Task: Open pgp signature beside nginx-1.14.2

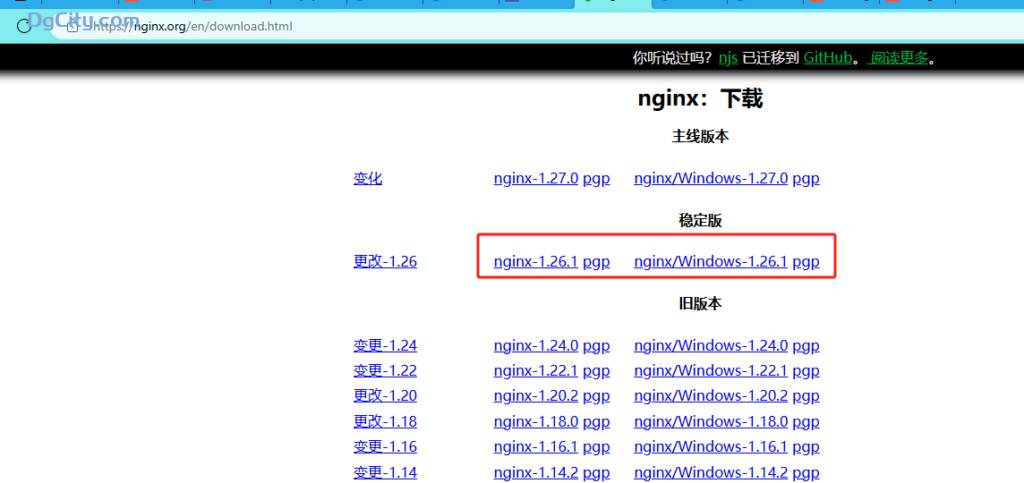Action: click(596, 473)
